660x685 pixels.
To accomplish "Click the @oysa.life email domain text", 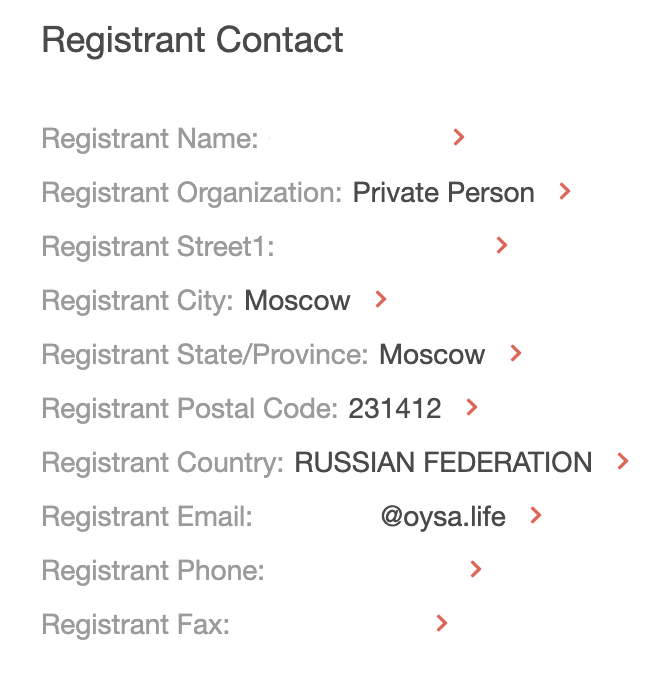I will (443, 517).
